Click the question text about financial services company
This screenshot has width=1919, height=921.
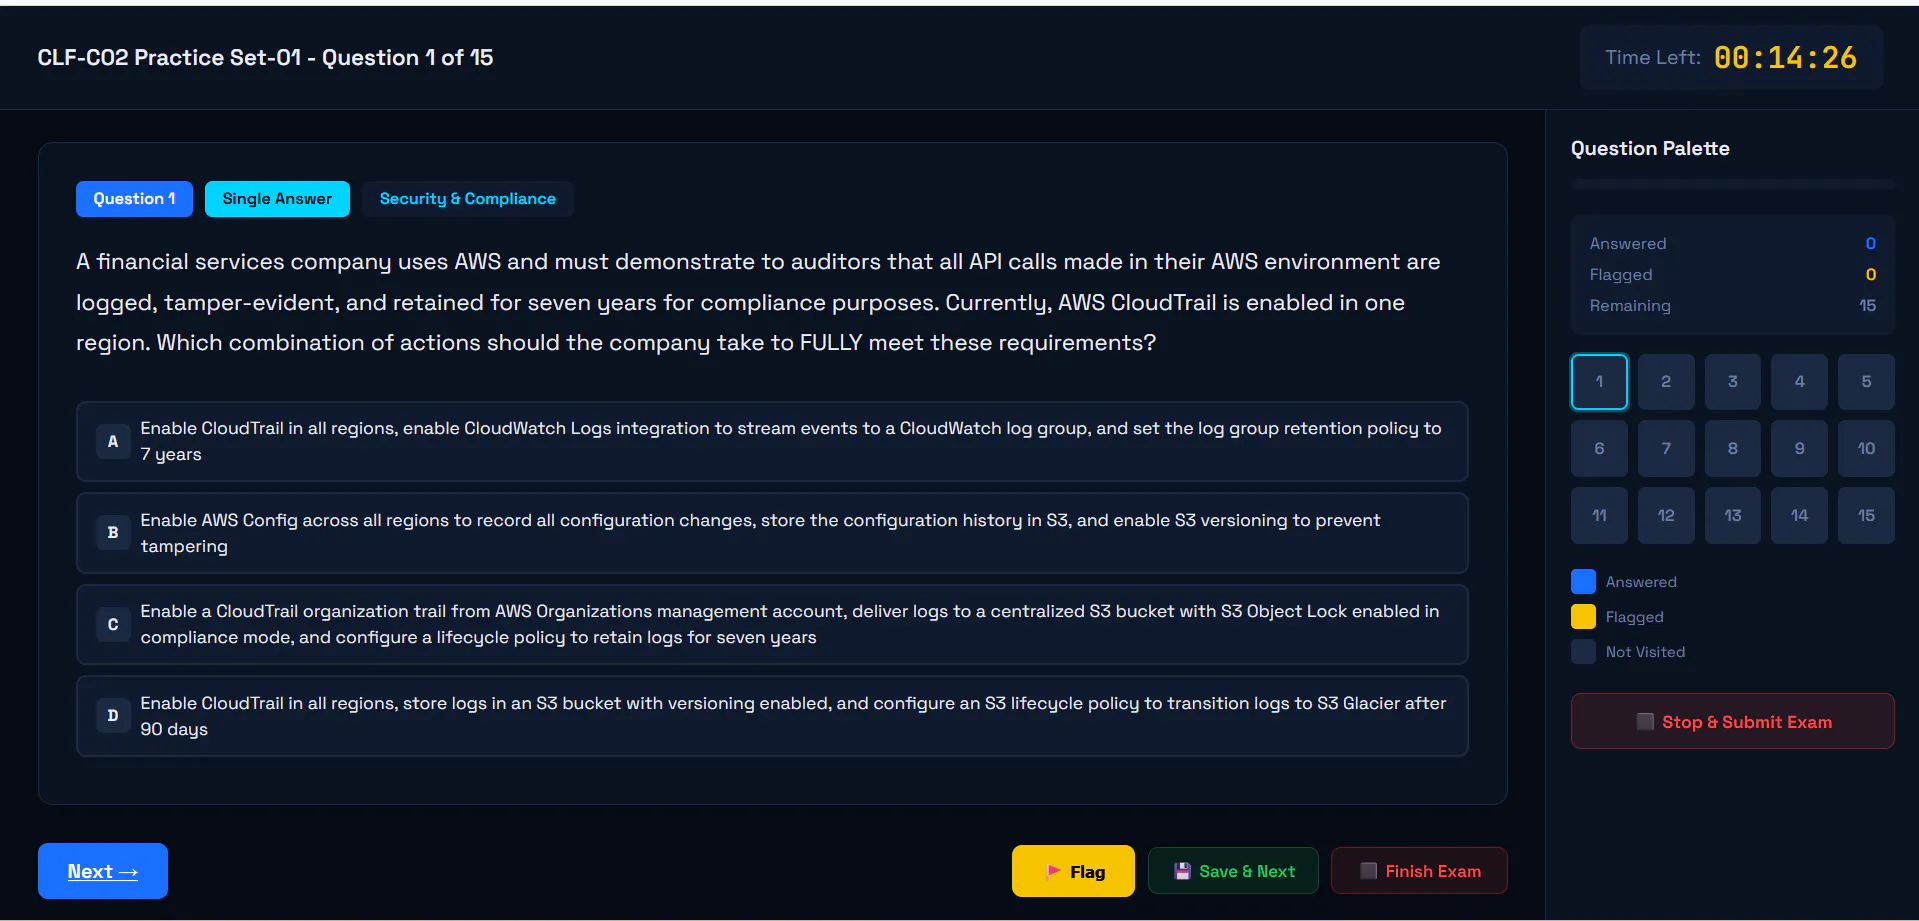(758, 302)
